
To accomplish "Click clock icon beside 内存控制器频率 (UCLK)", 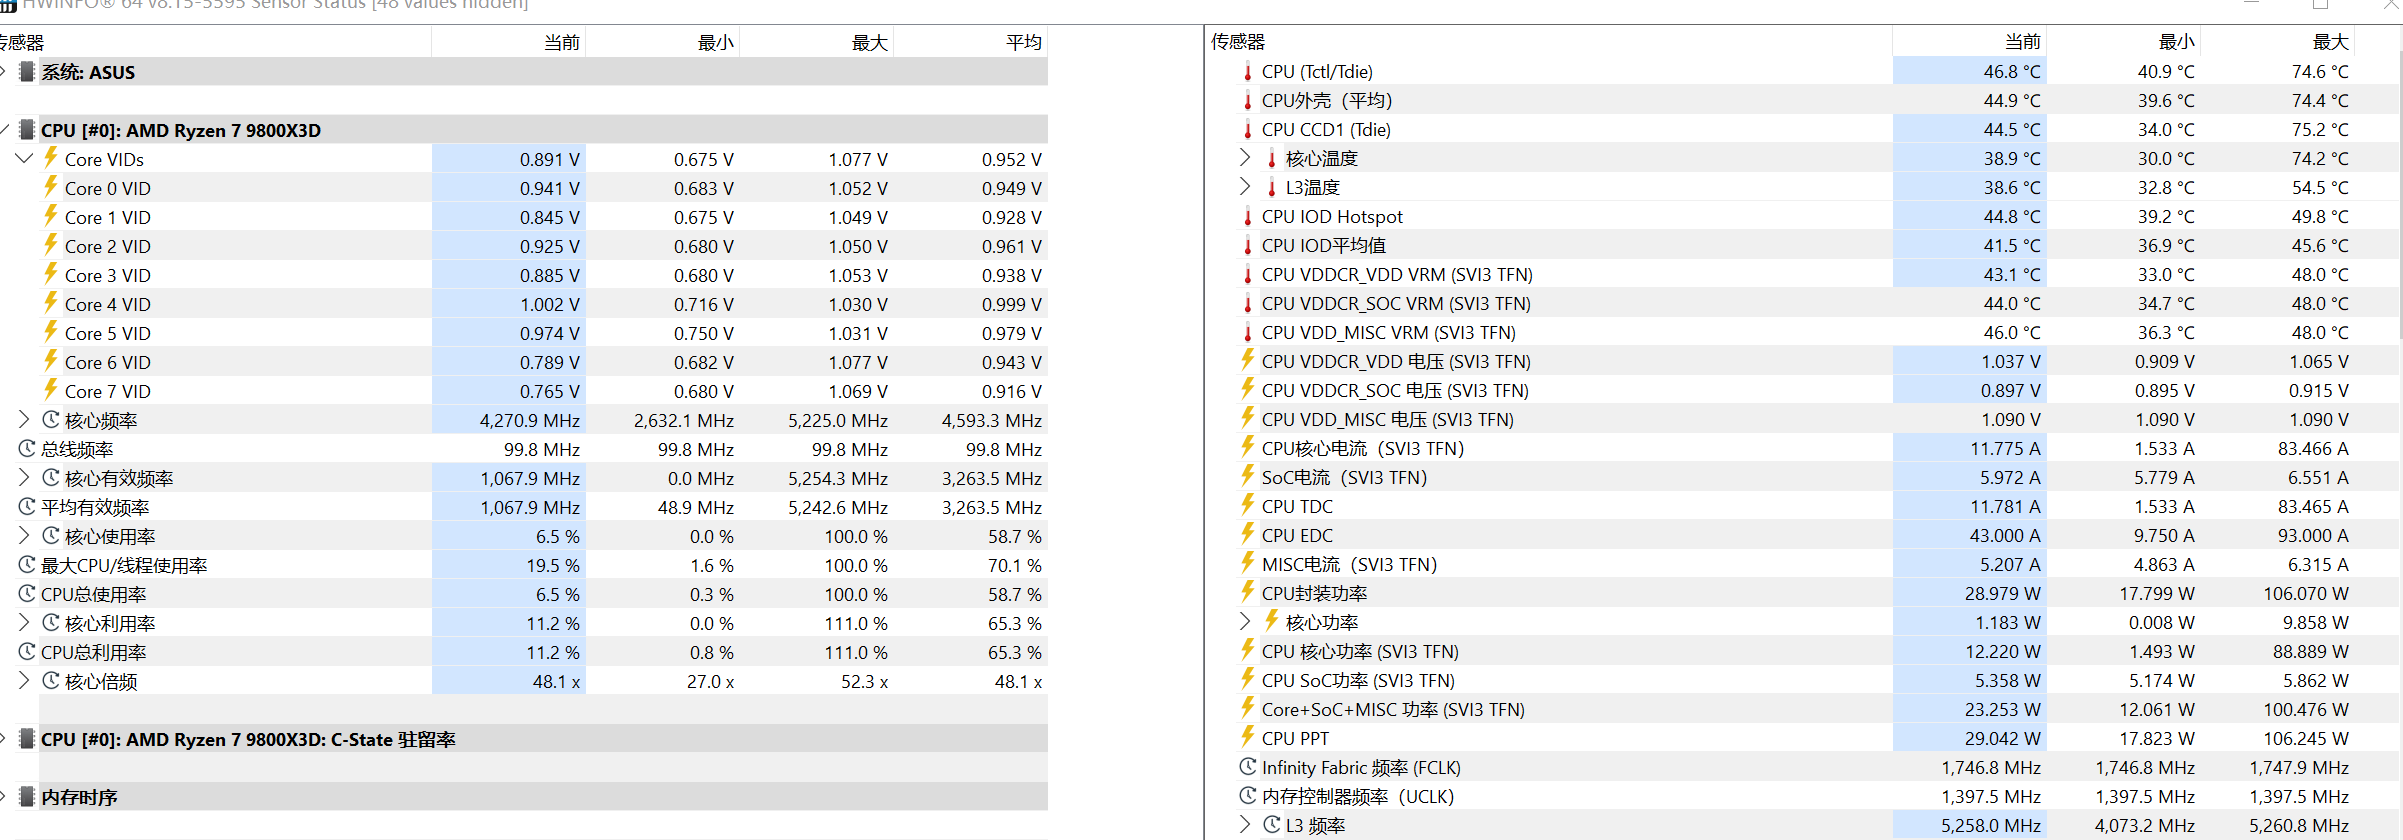I will pos(1248,795).
